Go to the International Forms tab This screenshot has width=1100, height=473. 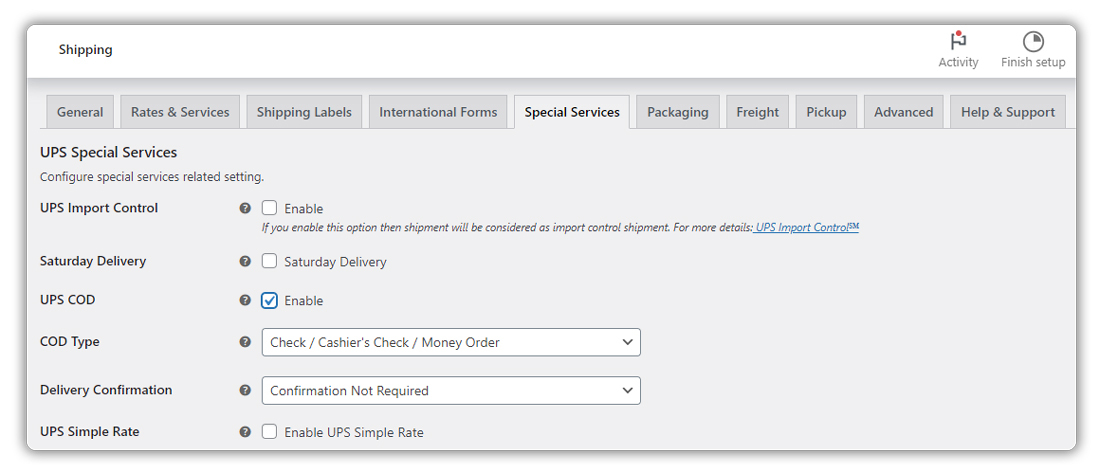[438, 112]
